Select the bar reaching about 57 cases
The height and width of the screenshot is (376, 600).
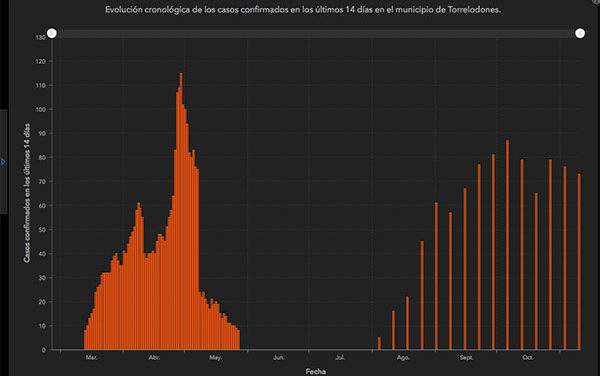(x=450, y=281)
